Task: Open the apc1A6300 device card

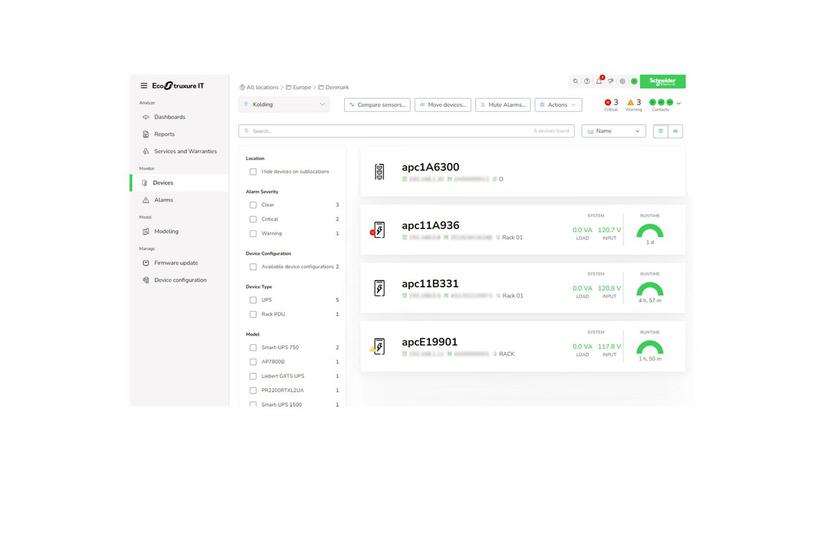Action: (522, 172)
